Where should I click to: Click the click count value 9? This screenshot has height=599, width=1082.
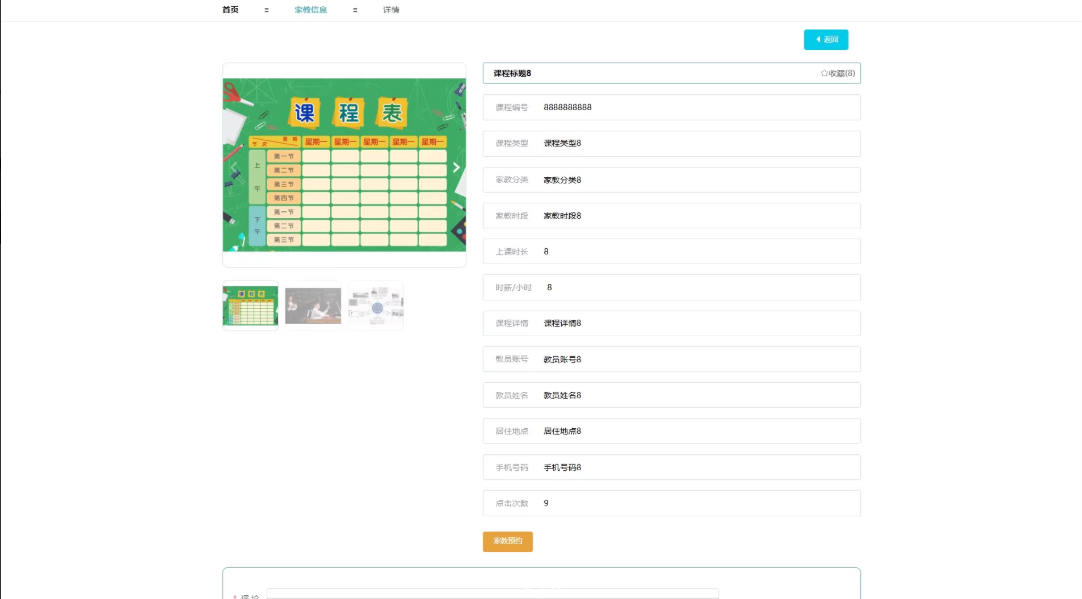(546, 504)
